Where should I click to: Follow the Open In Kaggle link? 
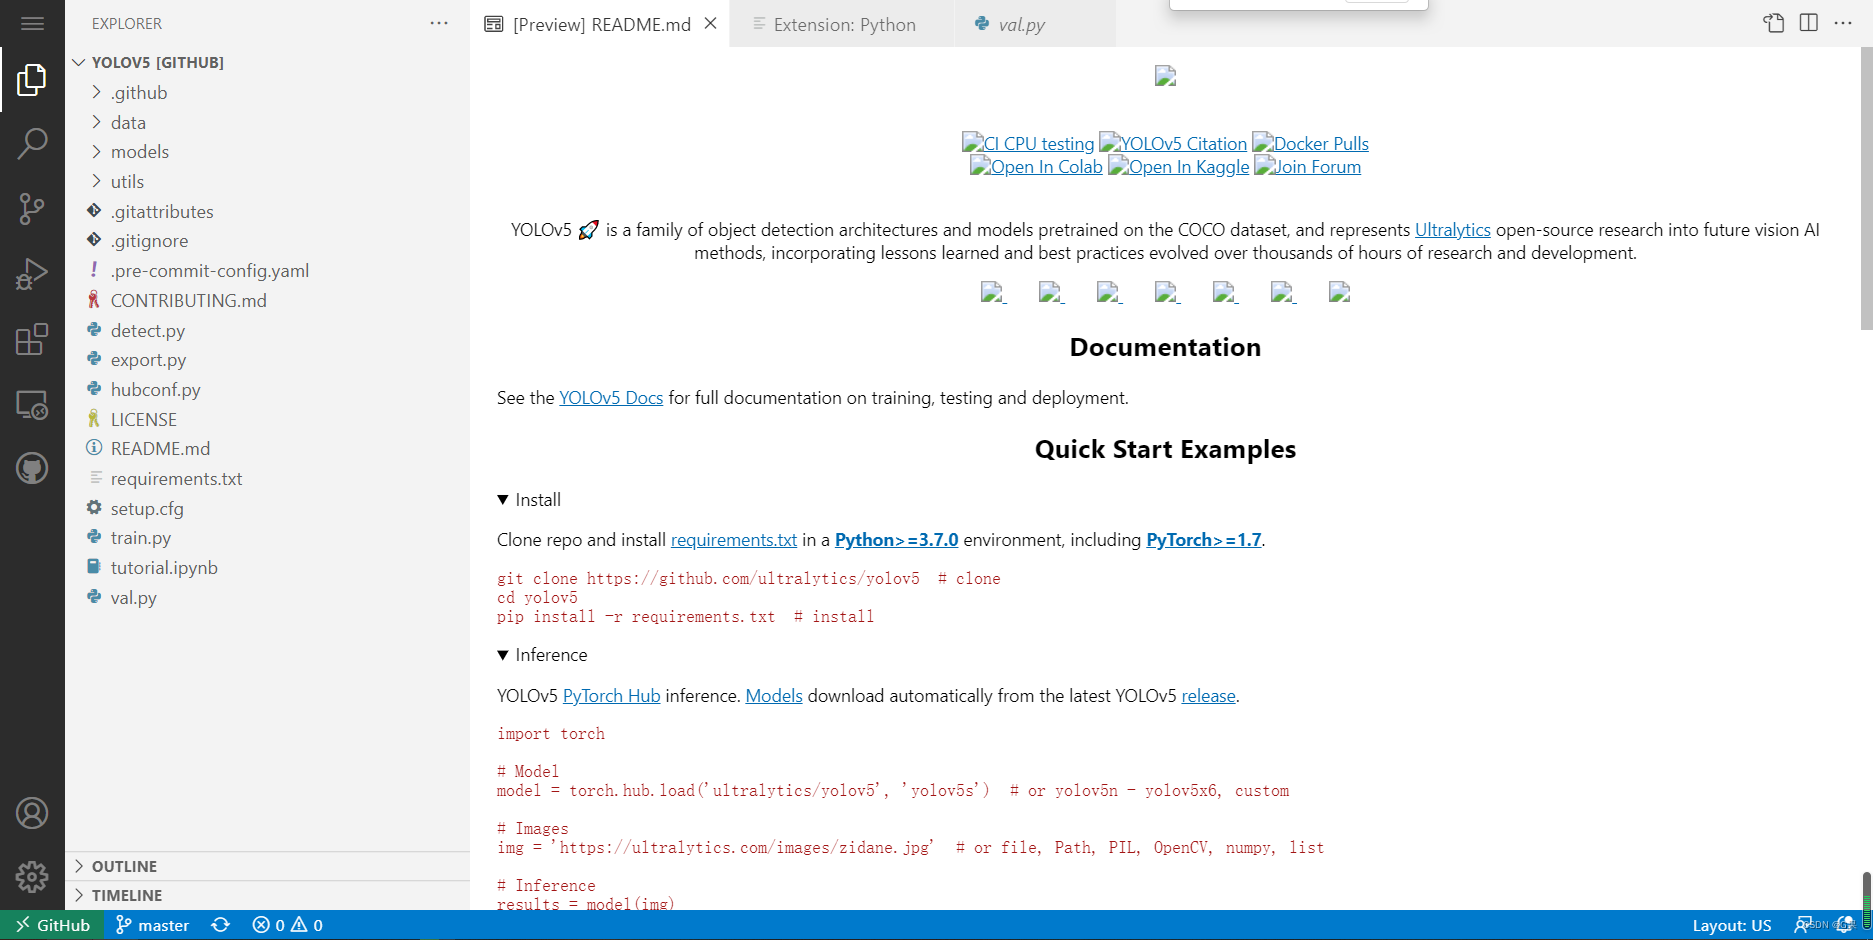[x=1178, y=166]
